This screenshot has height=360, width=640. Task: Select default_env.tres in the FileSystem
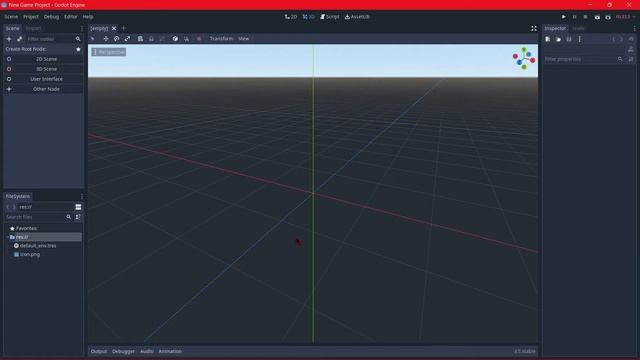38,246
